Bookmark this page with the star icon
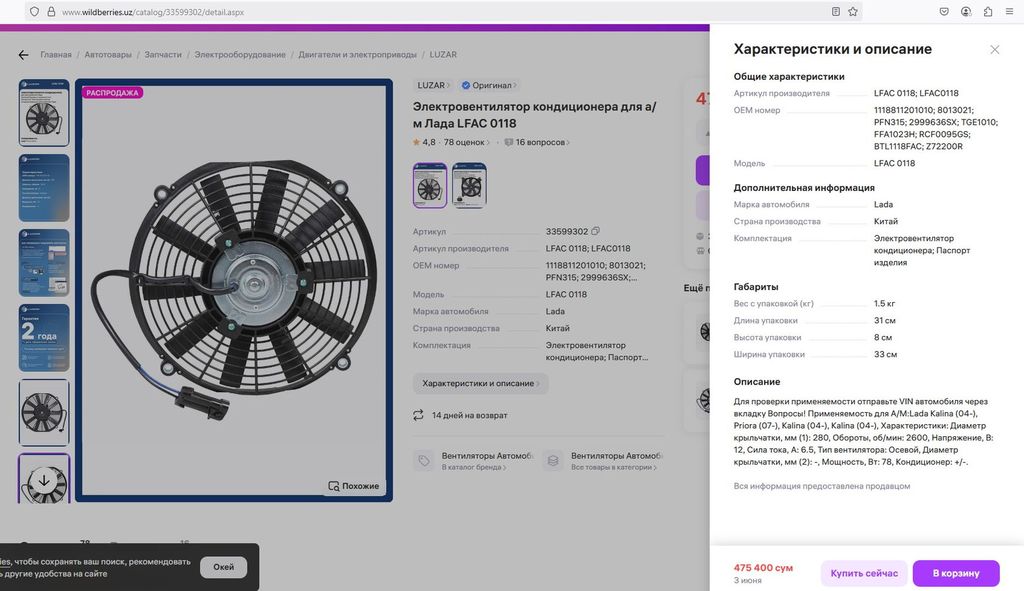Image resolution: width=1024 pixels, height=591 pixels. pos(853,12)
